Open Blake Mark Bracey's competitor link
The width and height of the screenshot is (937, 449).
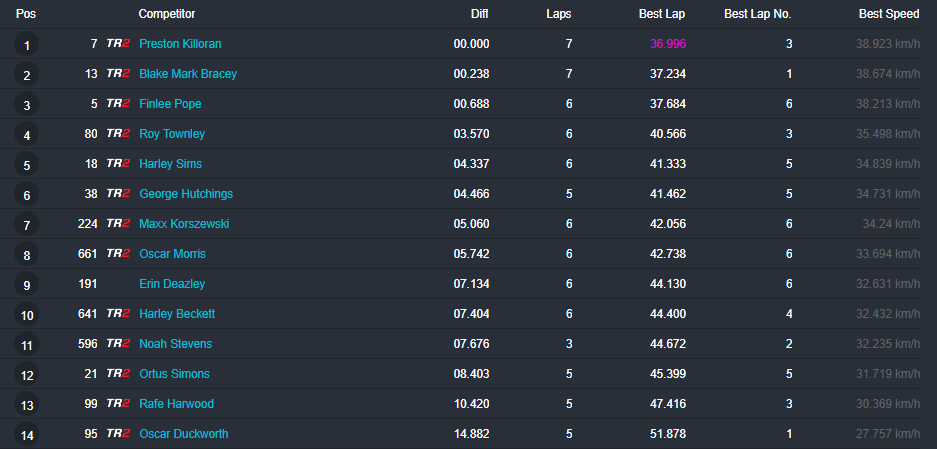tap(188, 74)
